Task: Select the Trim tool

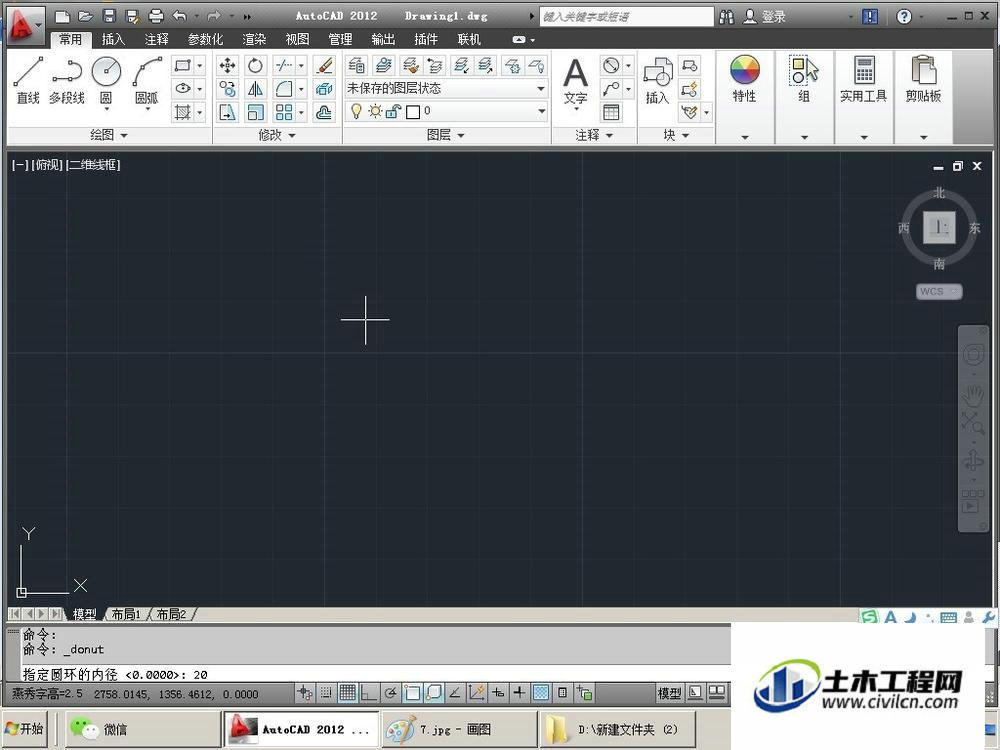Action: [x=284, y=66]
